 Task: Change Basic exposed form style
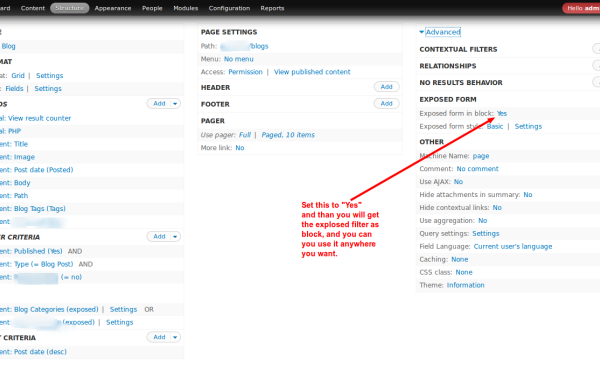(x=495, y=127)
